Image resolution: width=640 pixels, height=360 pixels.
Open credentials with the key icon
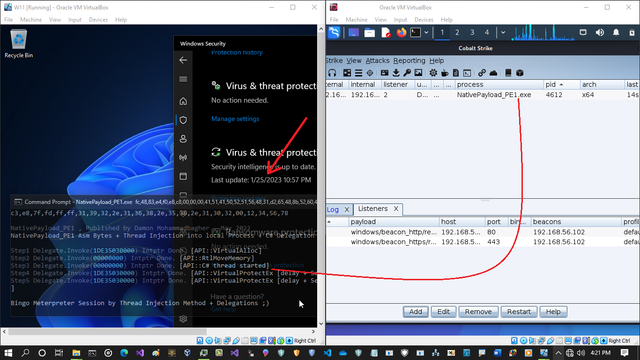click(x=407, y=73)
